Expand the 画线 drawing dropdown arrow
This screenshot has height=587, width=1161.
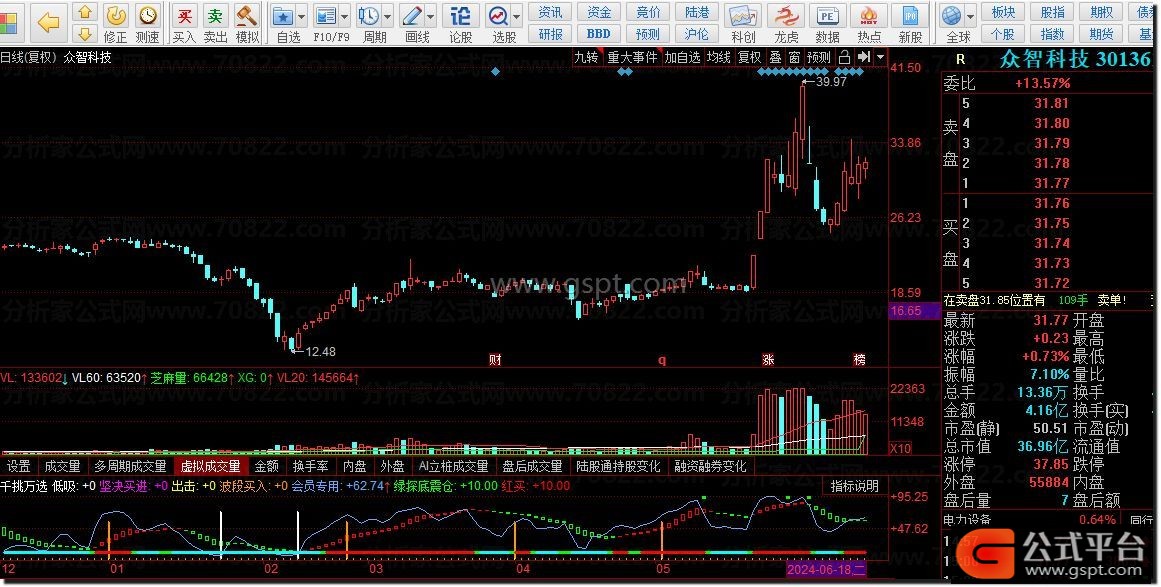[431, 16]
